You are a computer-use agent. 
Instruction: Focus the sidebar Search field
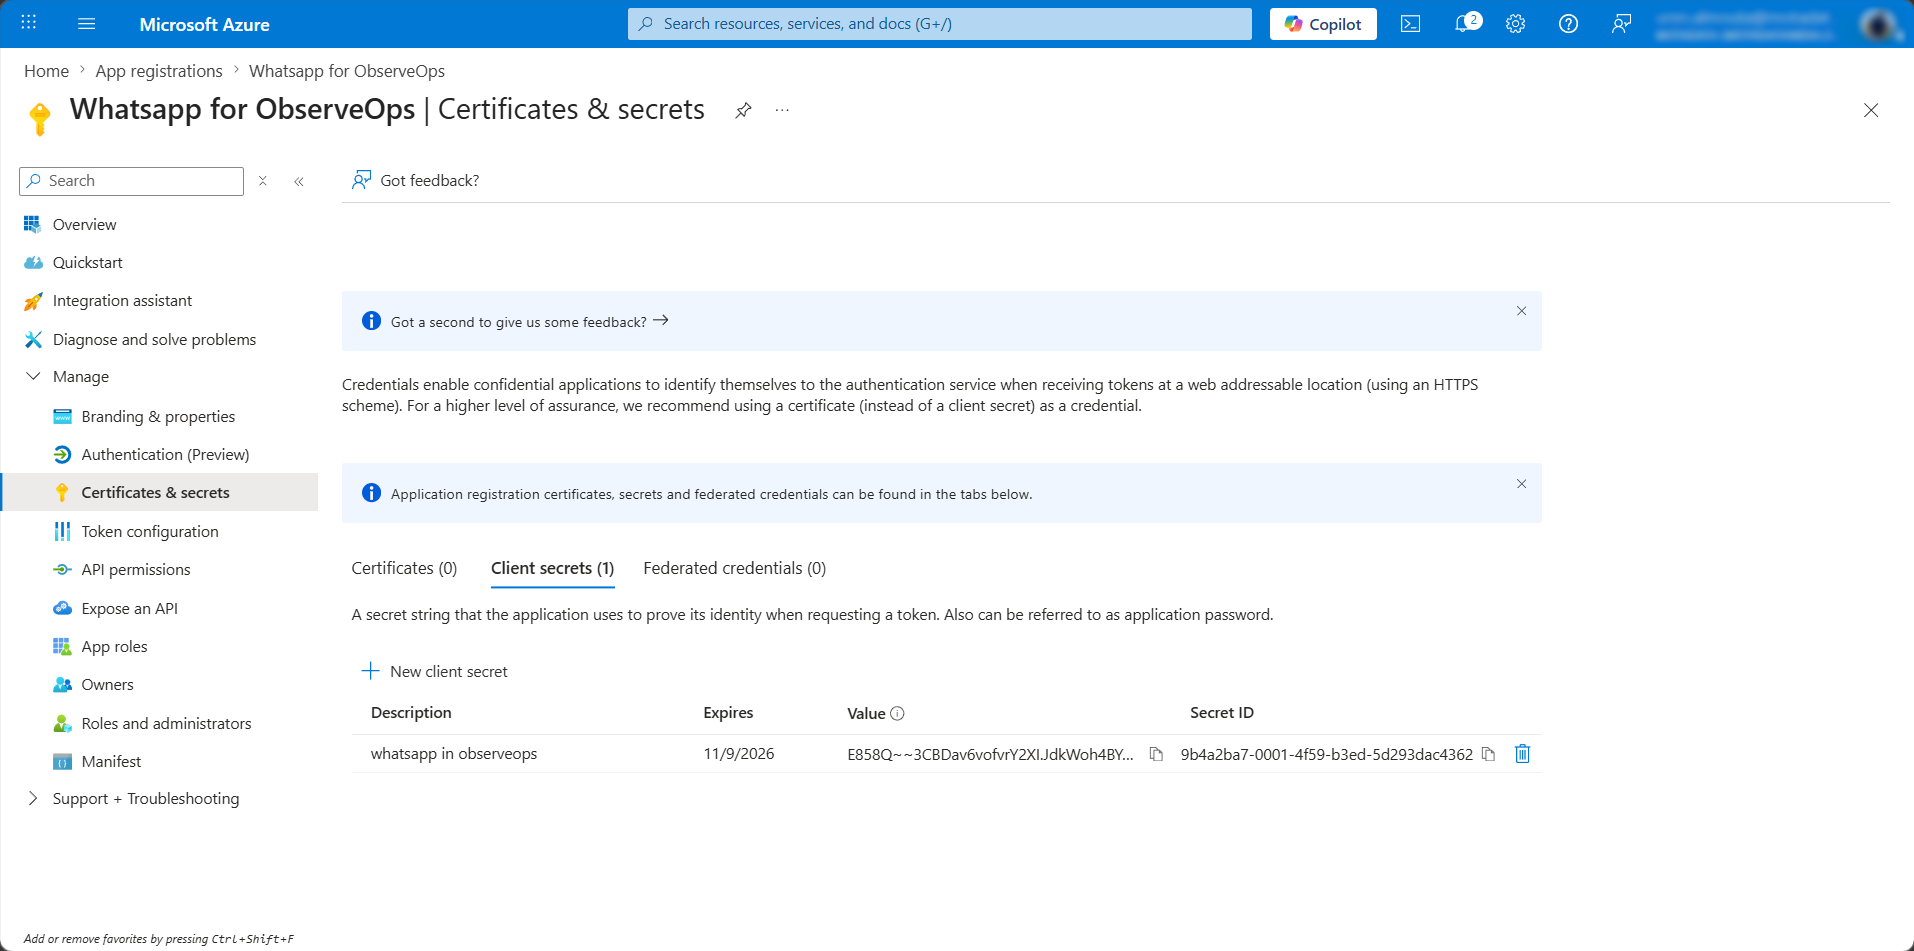(131, 181)
